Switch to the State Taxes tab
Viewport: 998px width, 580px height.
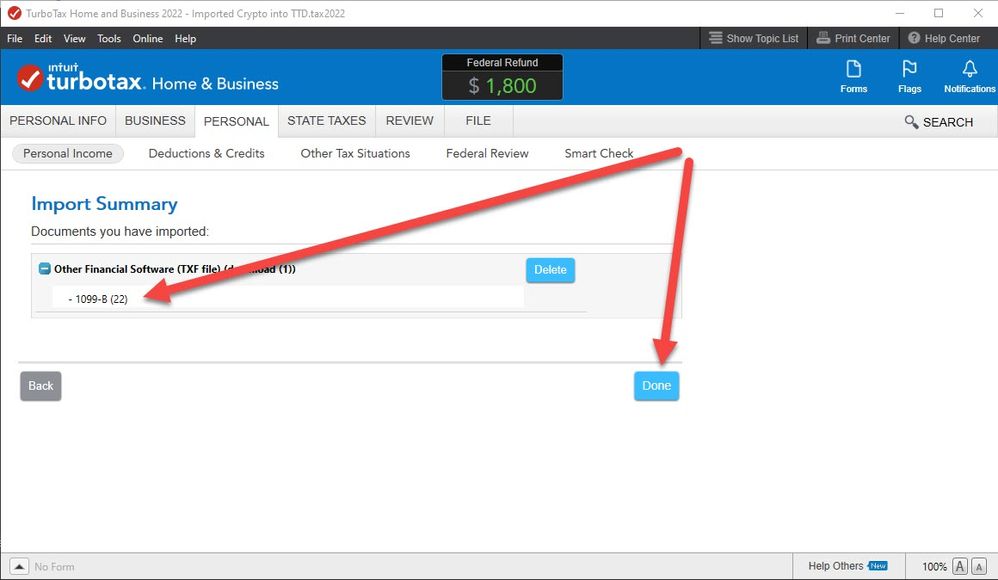pos(326,120)
